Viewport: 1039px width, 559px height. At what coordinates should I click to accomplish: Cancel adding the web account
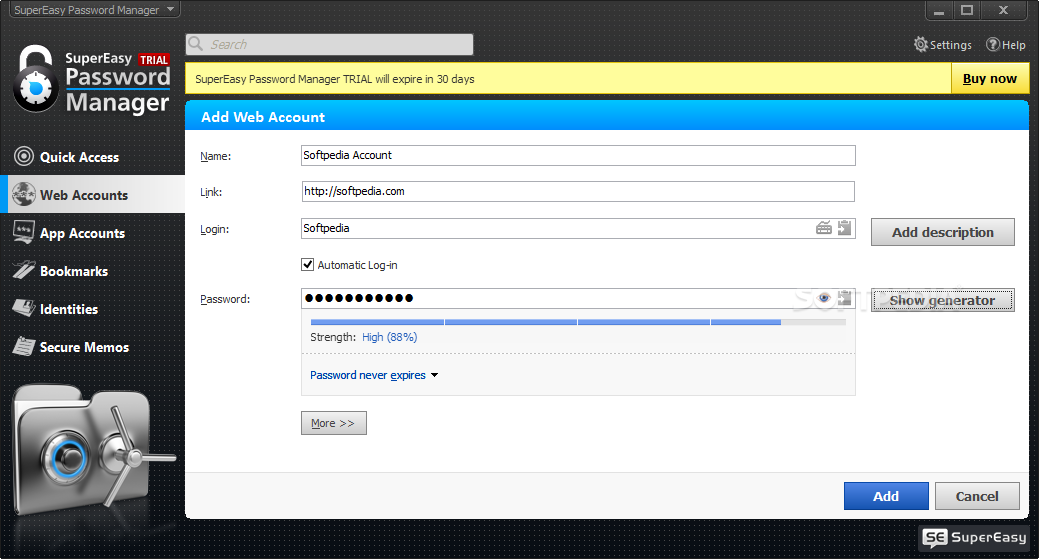pos(977,496)
